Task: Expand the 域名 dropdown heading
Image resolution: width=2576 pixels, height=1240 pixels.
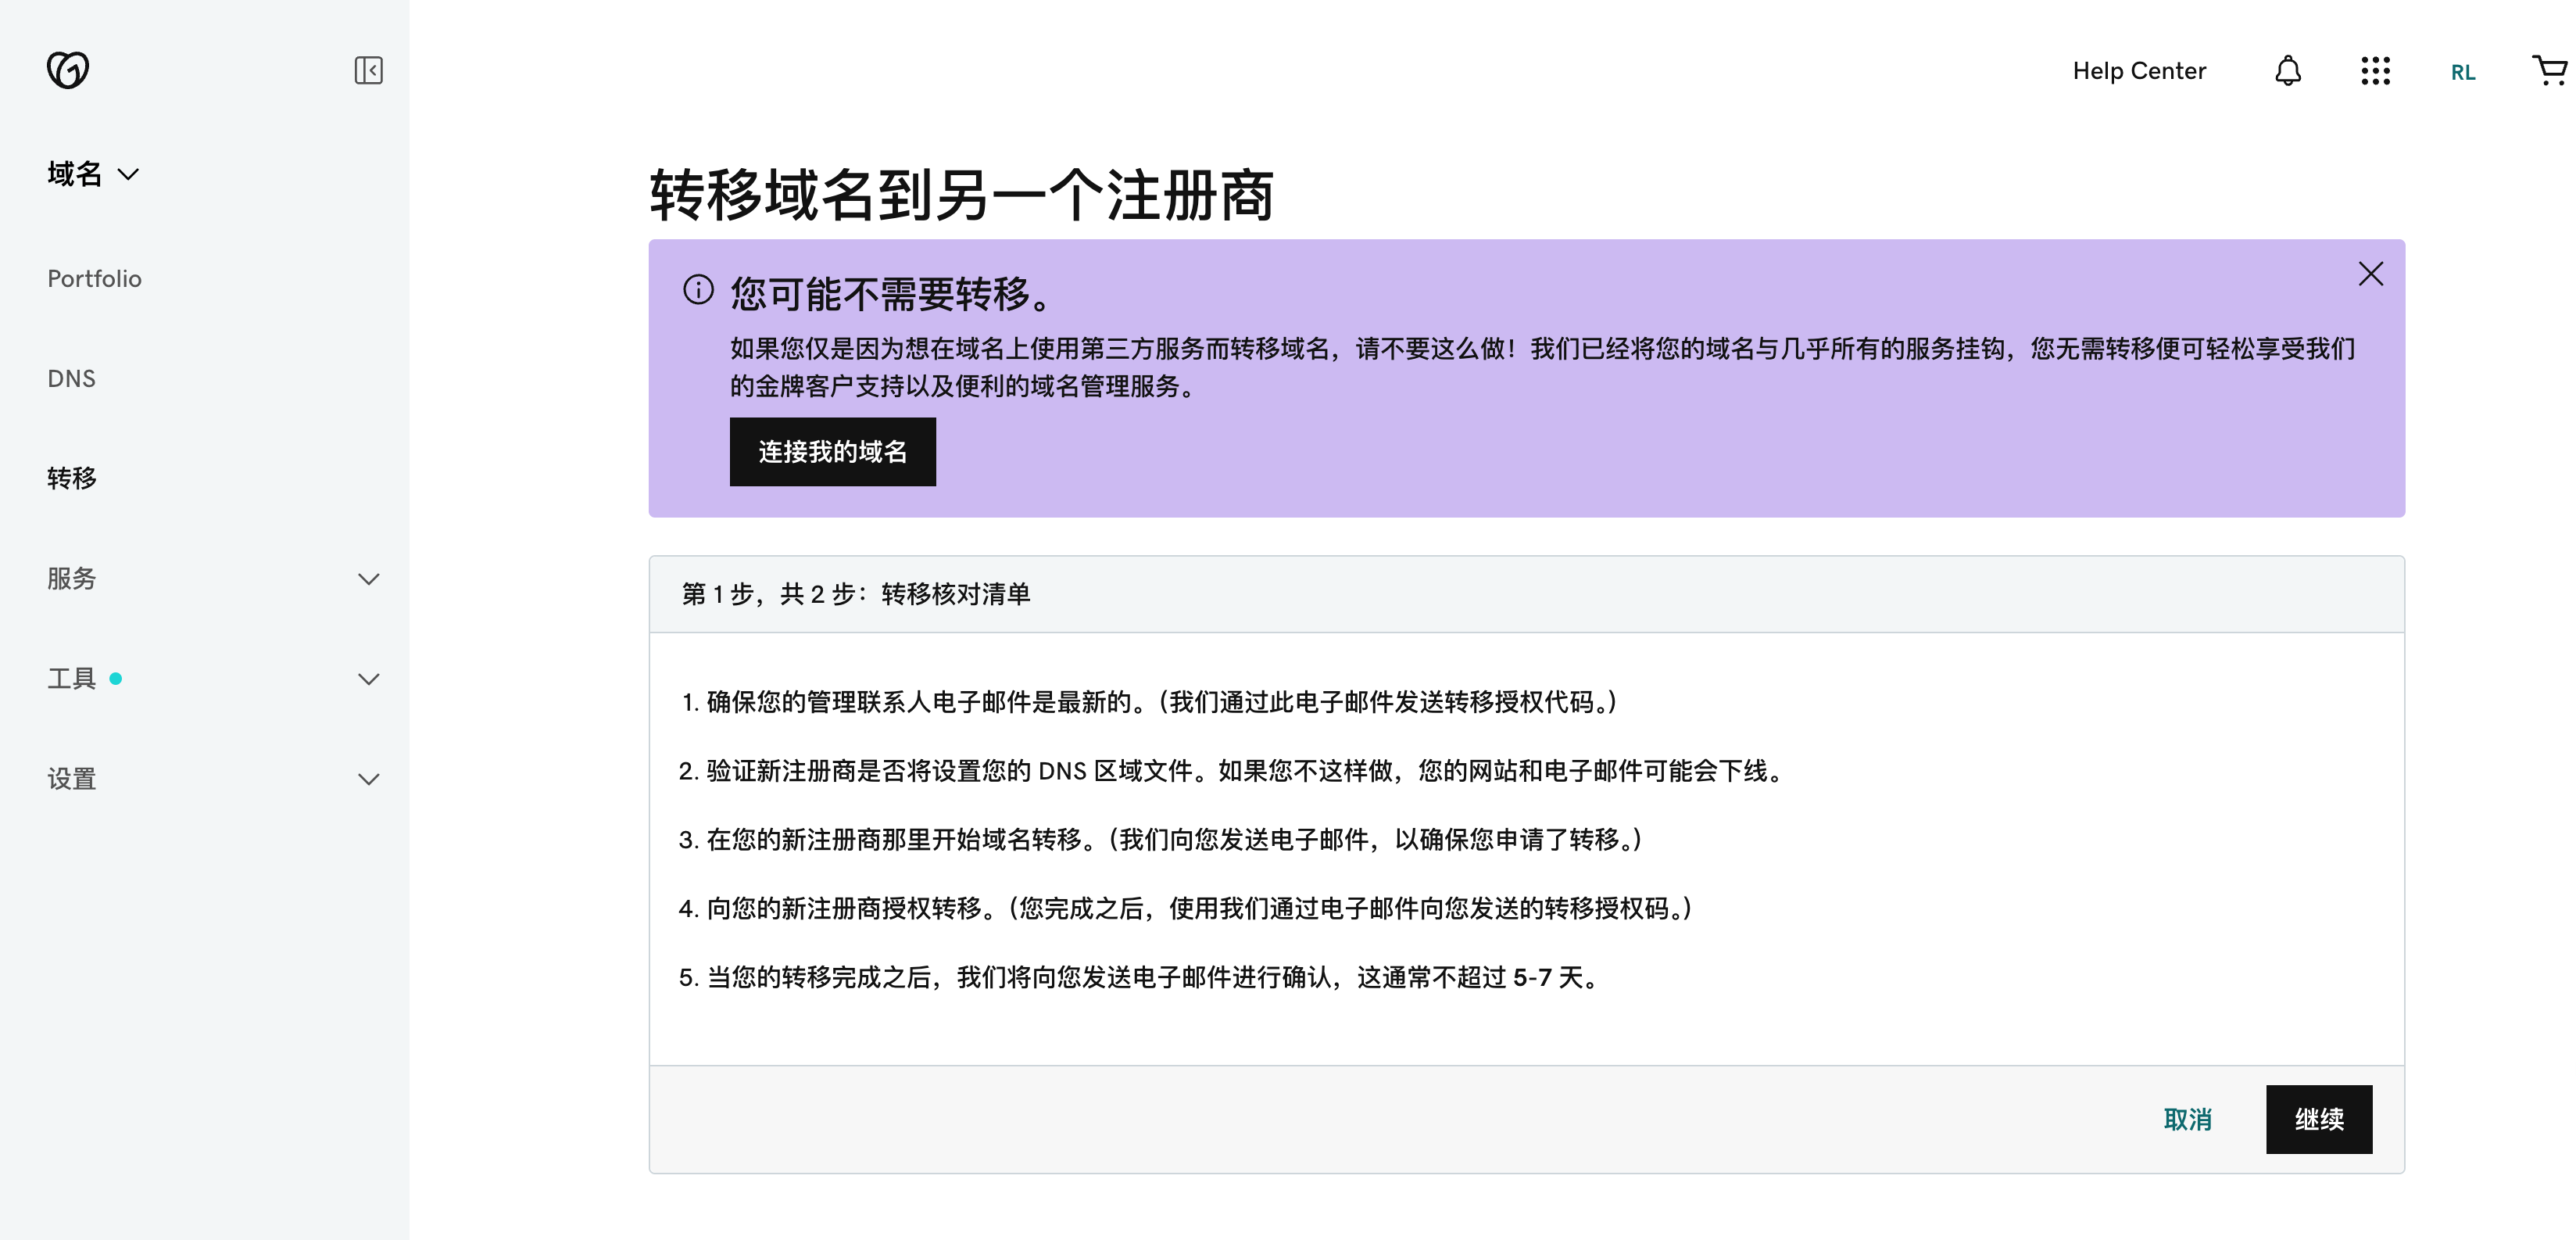Action: click(x=93, y=174)
